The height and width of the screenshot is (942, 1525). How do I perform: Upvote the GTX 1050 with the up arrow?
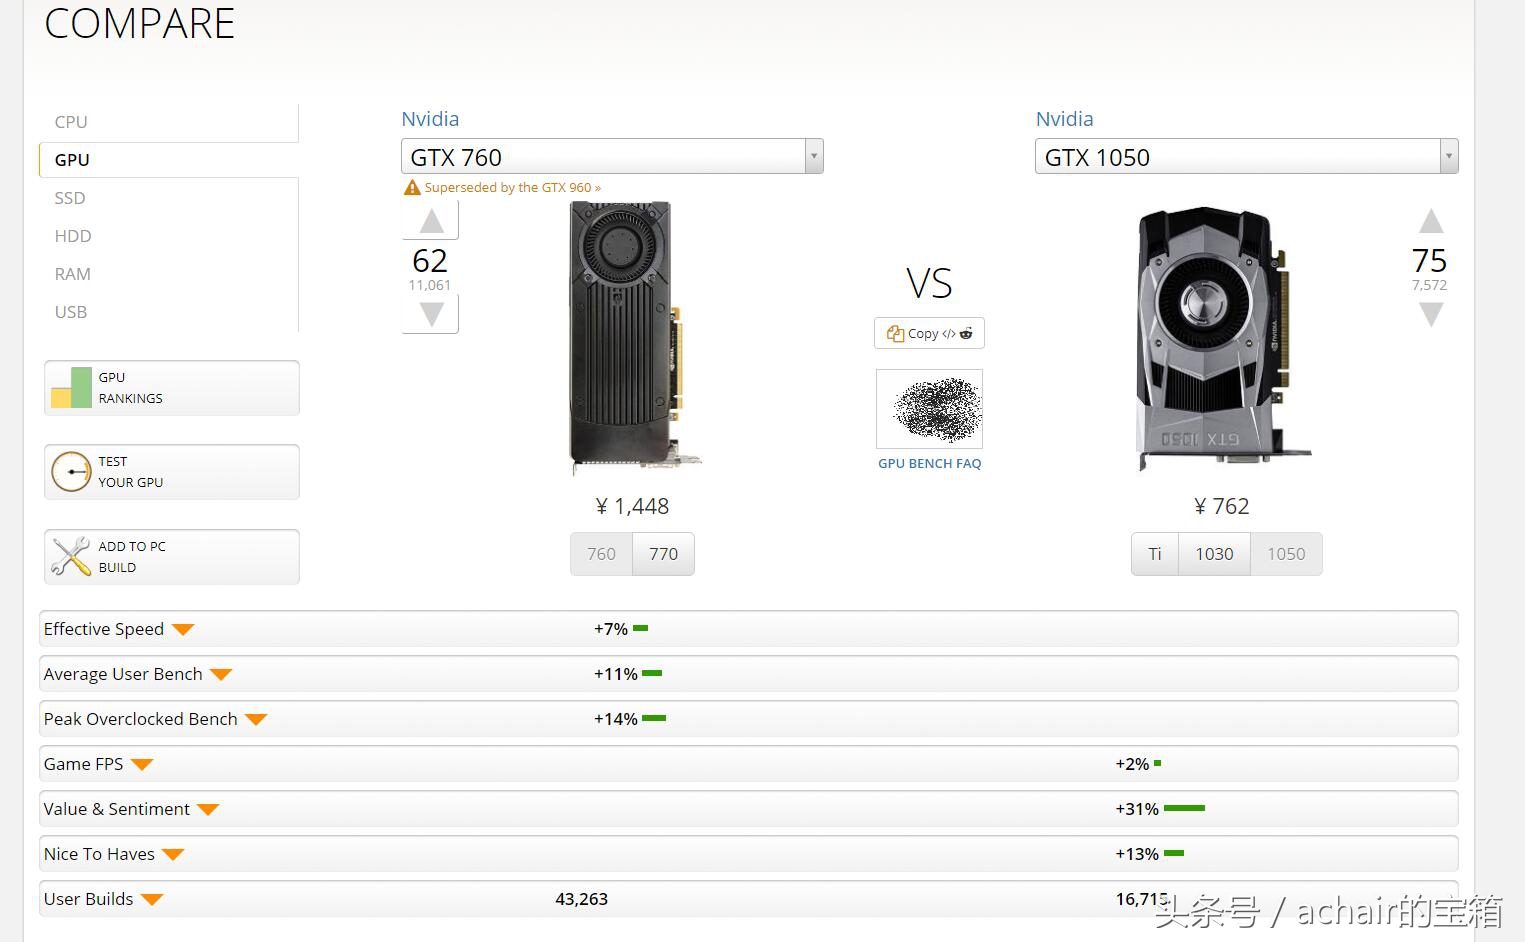click(x=1431, y=221)
